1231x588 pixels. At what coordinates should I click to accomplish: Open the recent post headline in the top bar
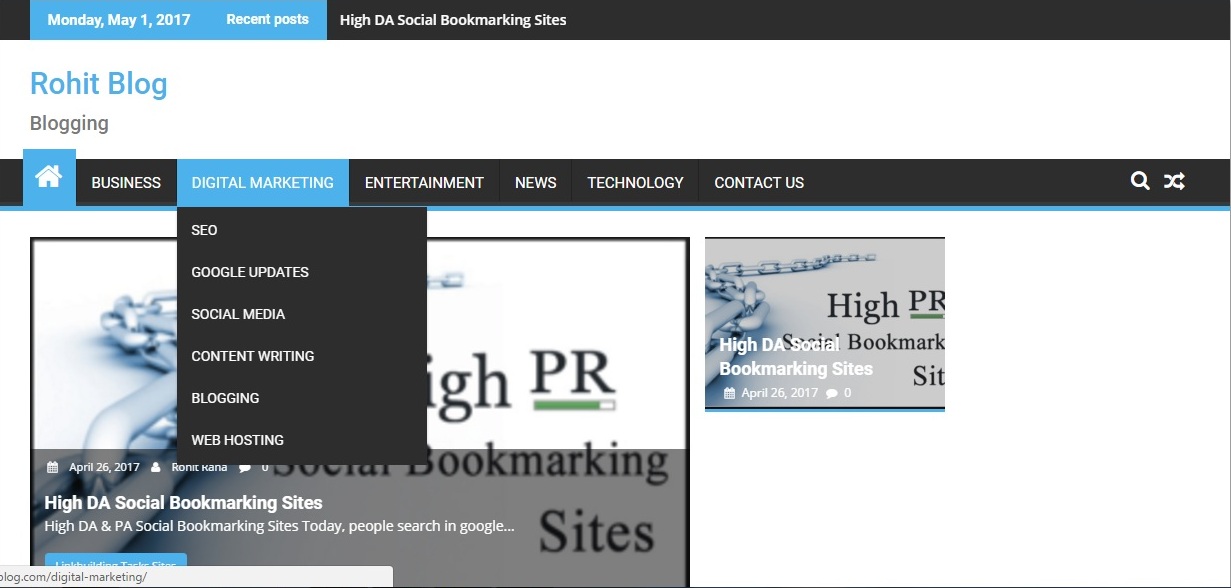[x=453, y=20]
